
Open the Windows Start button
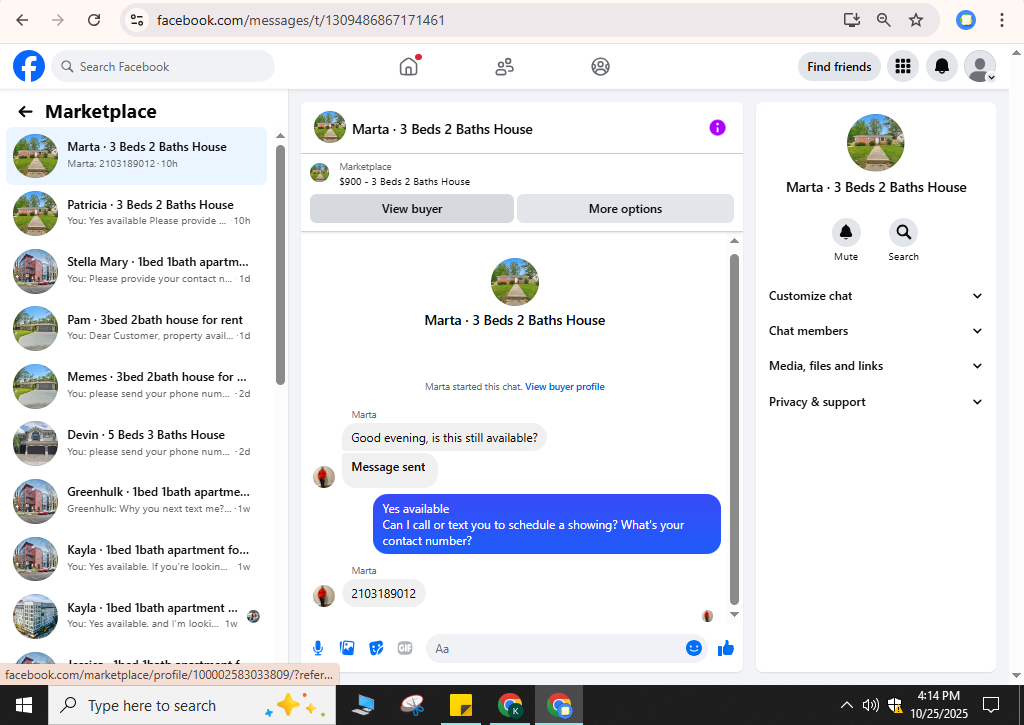click(x=24, y=705)
